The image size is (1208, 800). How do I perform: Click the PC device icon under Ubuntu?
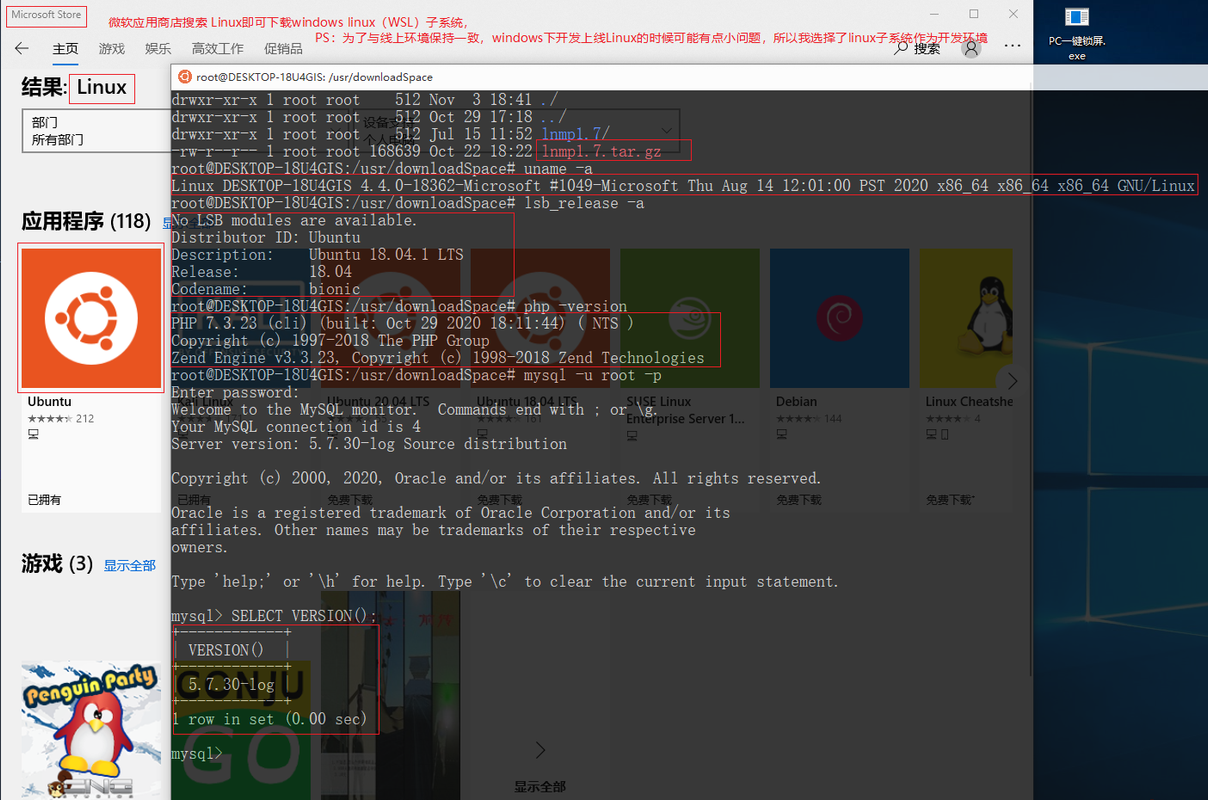click(x=33, y=435)
